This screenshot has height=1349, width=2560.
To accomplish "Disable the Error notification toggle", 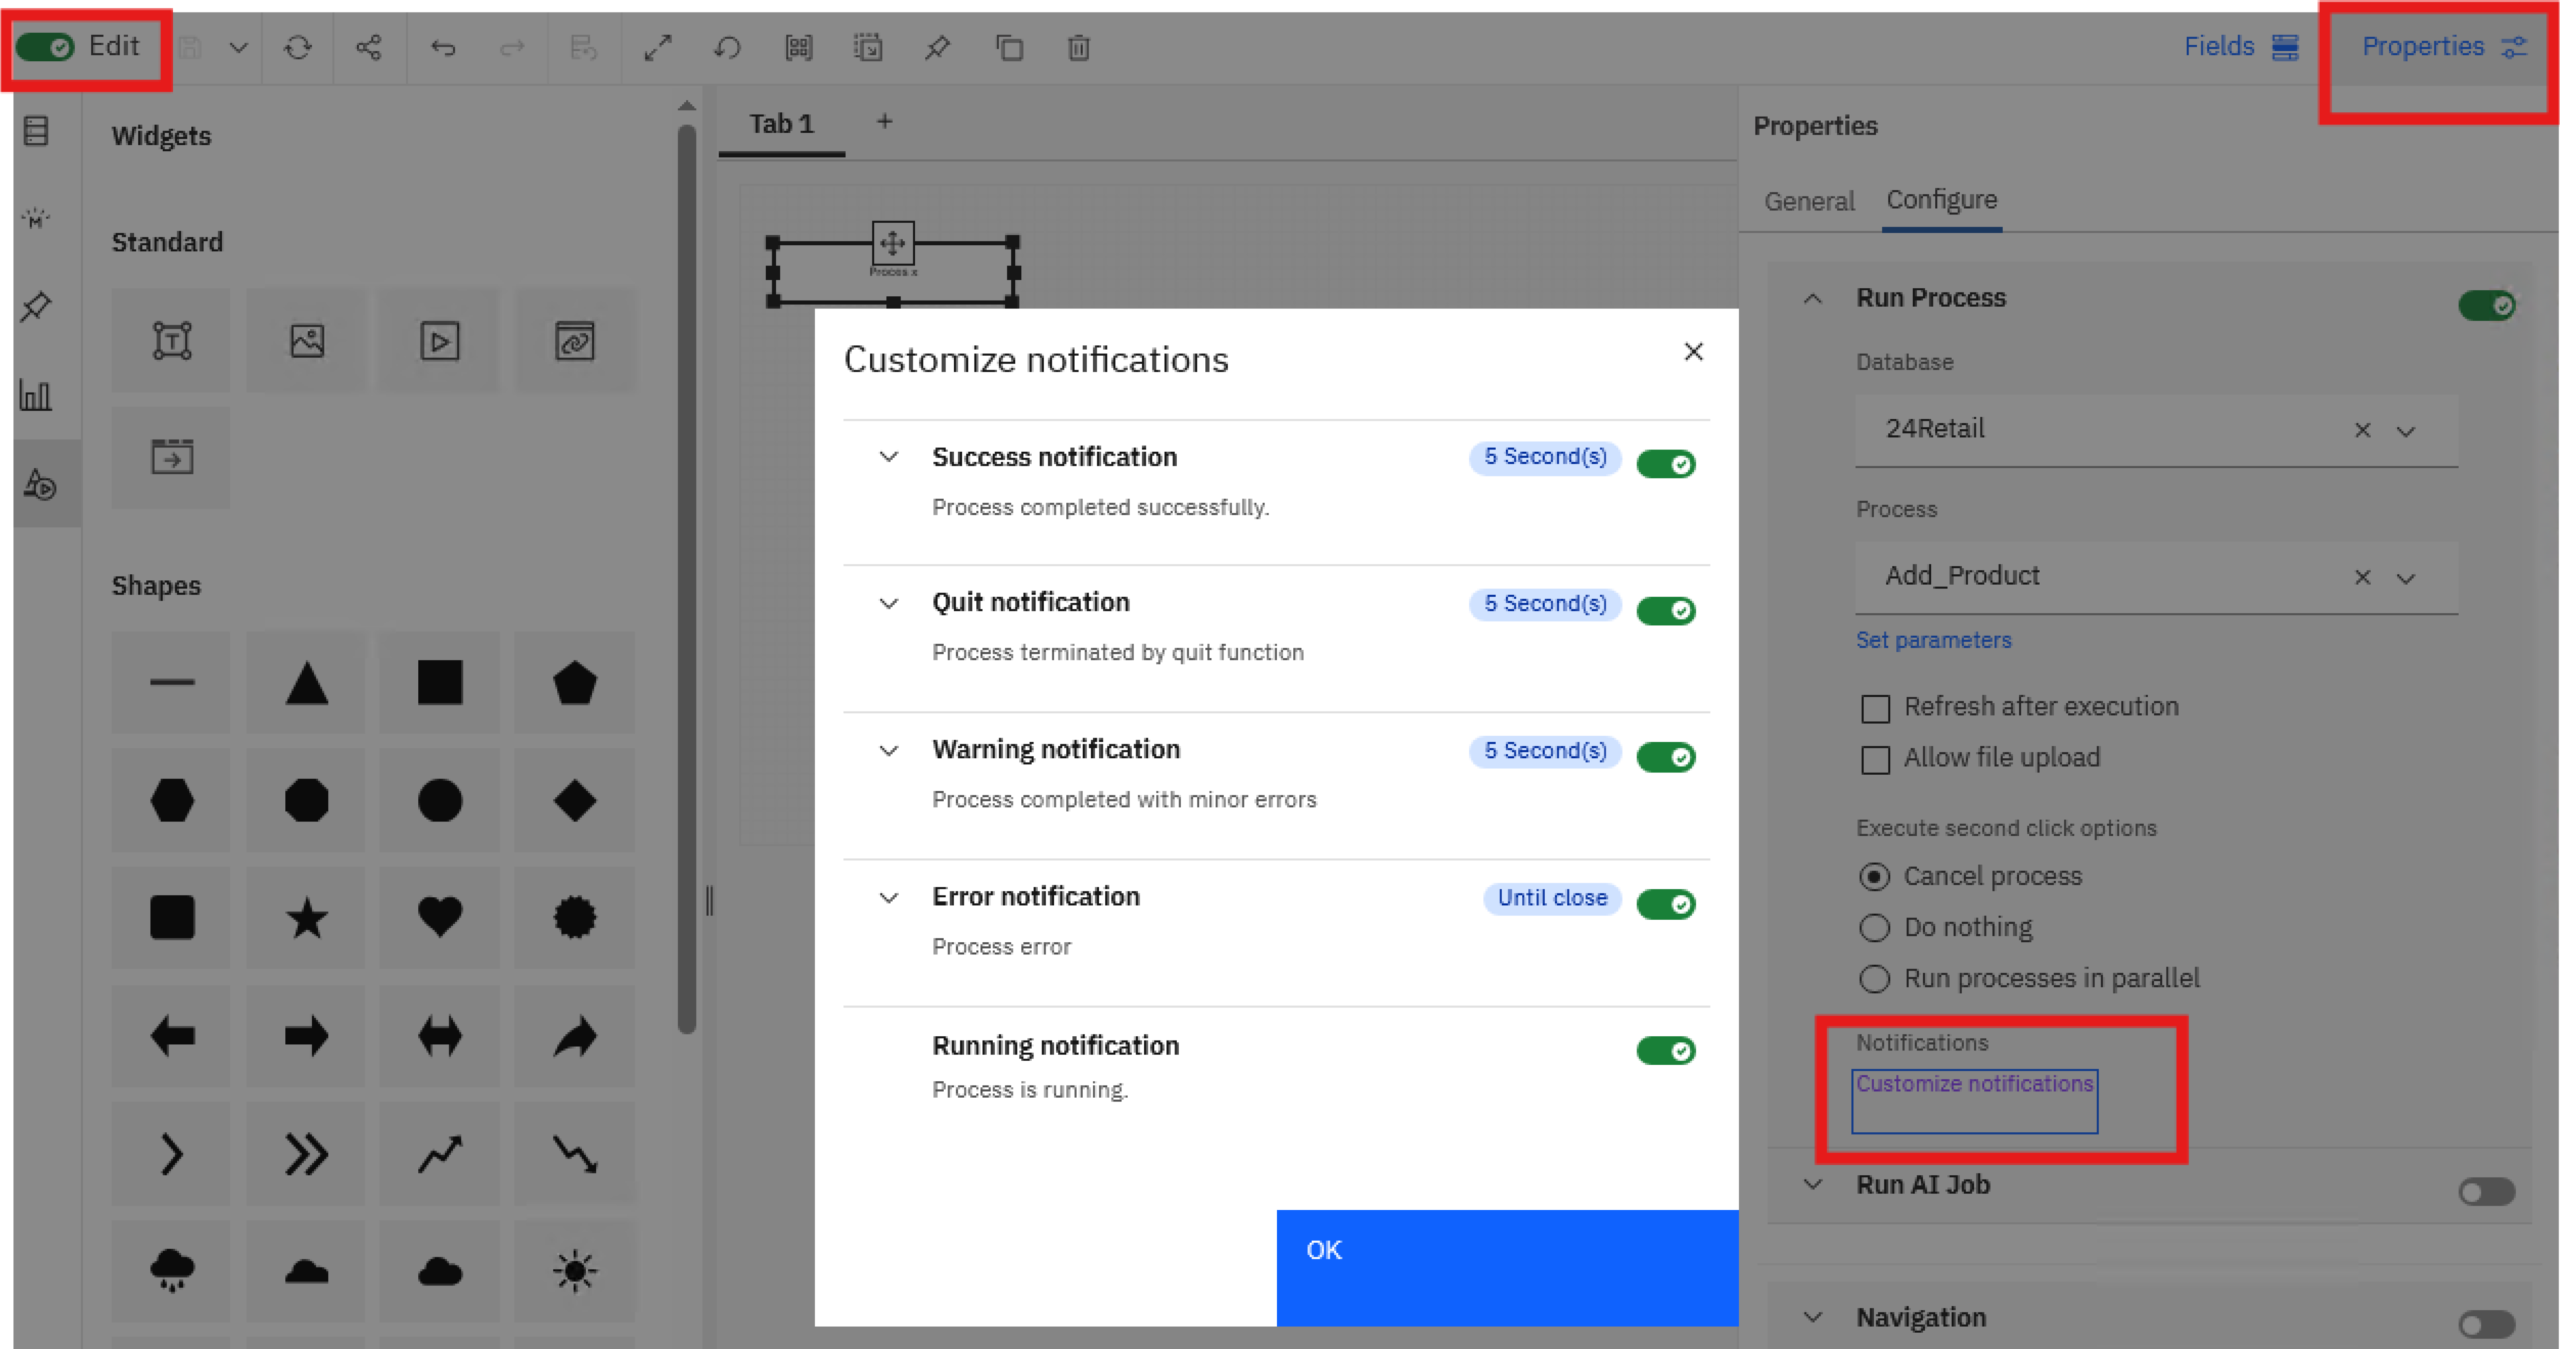I will 1666,904.
